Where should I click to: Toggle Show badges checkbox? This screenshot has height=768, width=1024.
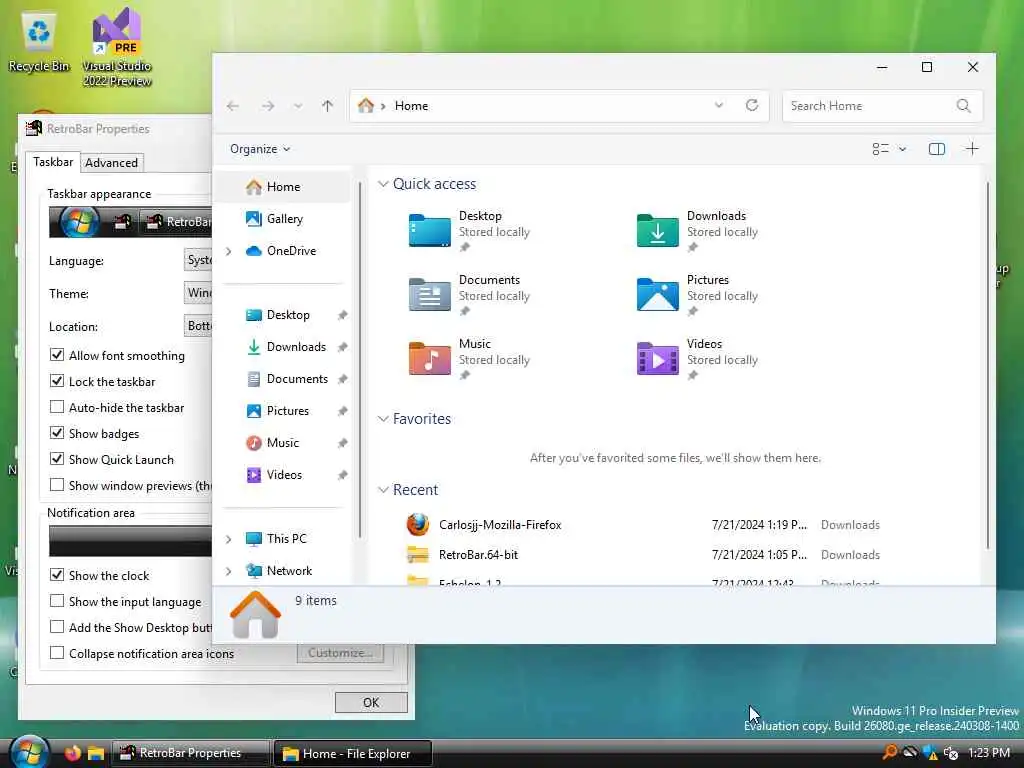point(57,433)
